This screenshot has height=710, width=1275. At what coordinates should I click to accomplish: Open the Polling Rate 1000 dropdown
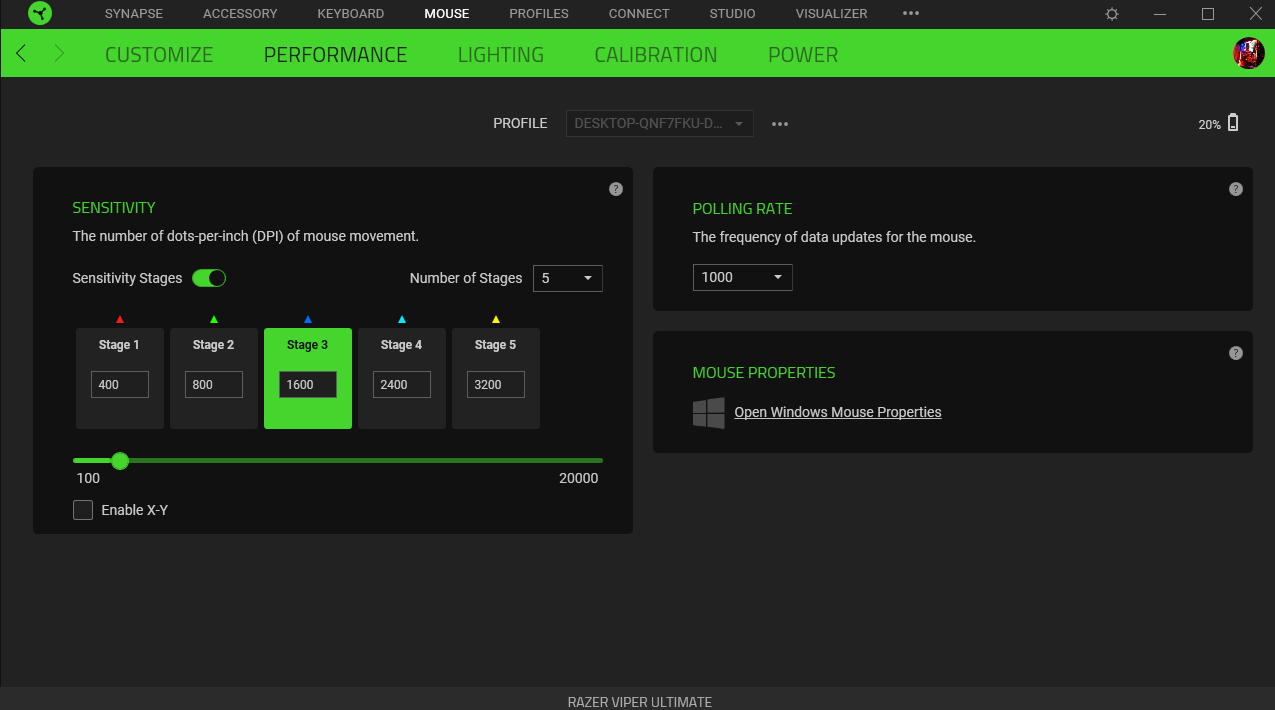742,277
